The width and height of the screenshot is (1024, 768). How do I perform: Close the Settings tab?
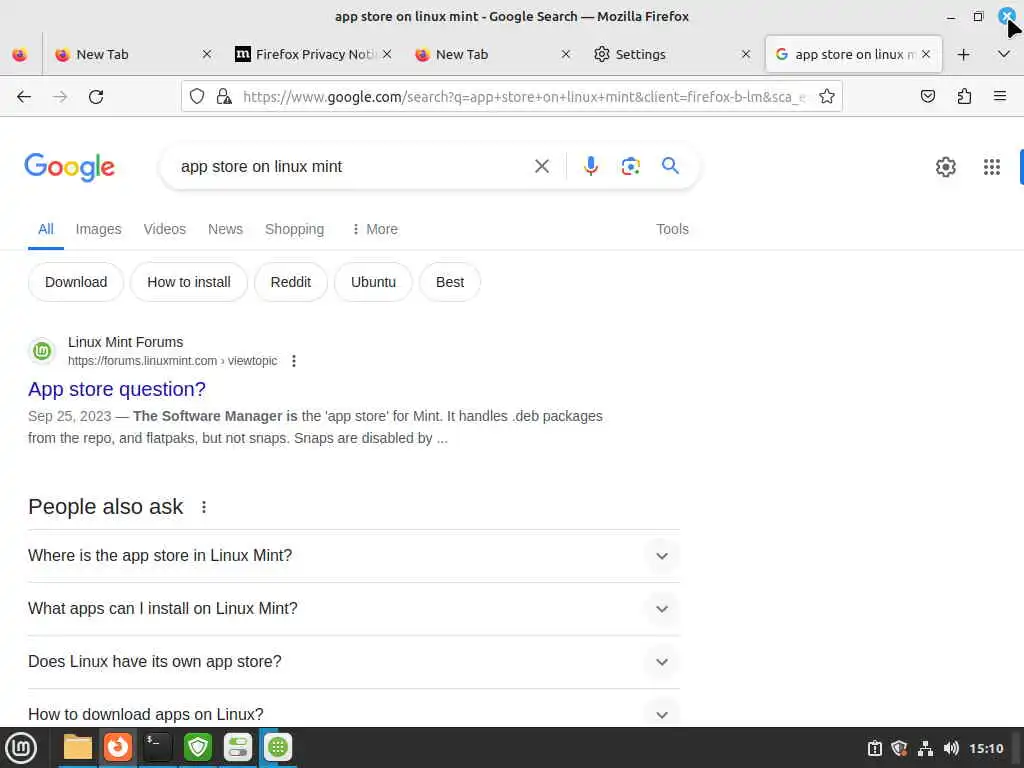click(x=746, y=54)
